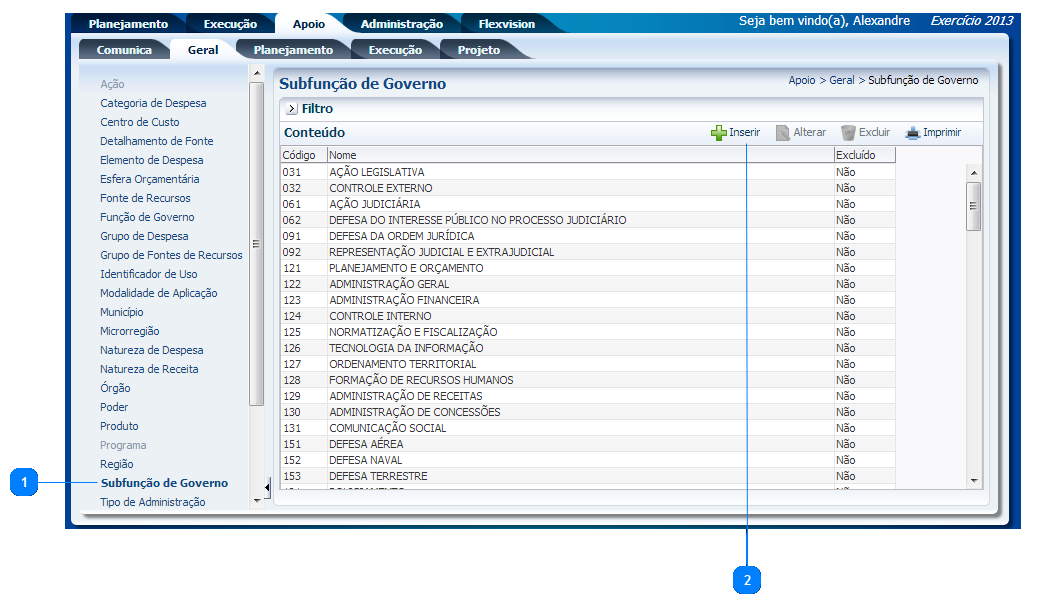Select the Comunica sub-tab
Screen dimensions: 1041x605
(x=124, y=50)
